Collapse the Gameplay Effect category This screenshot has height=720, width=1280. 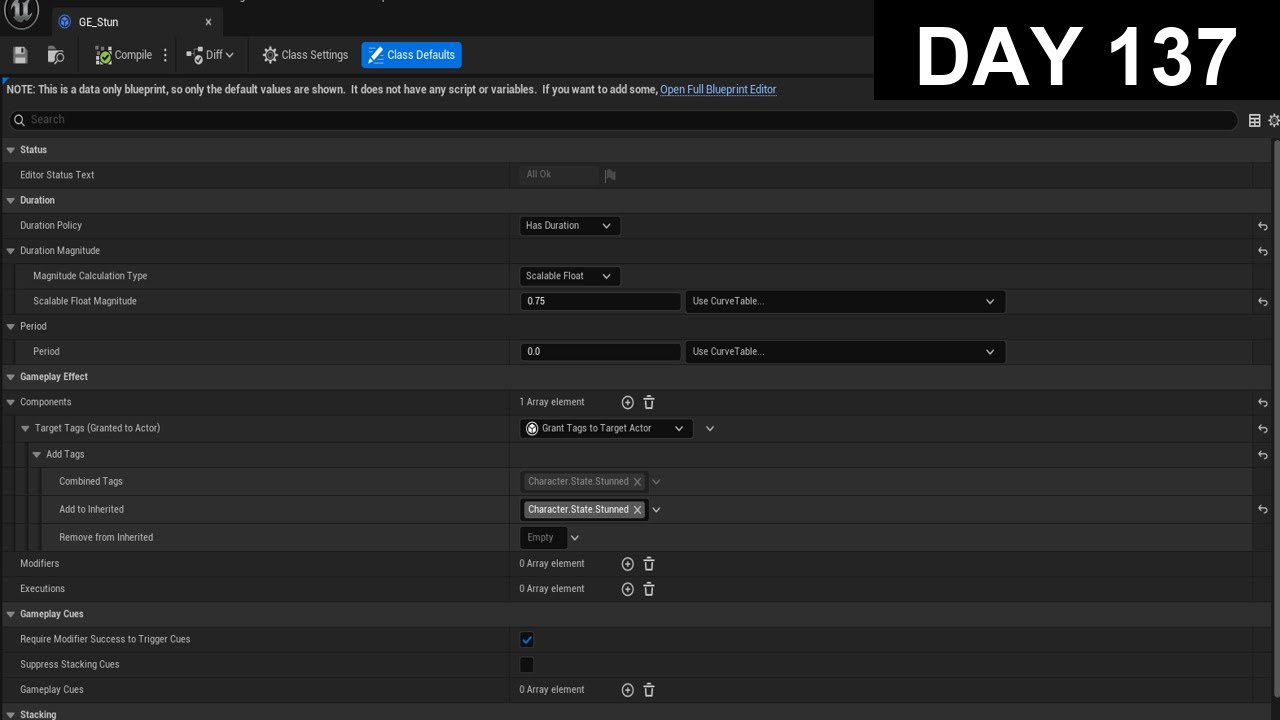(11, 377)
